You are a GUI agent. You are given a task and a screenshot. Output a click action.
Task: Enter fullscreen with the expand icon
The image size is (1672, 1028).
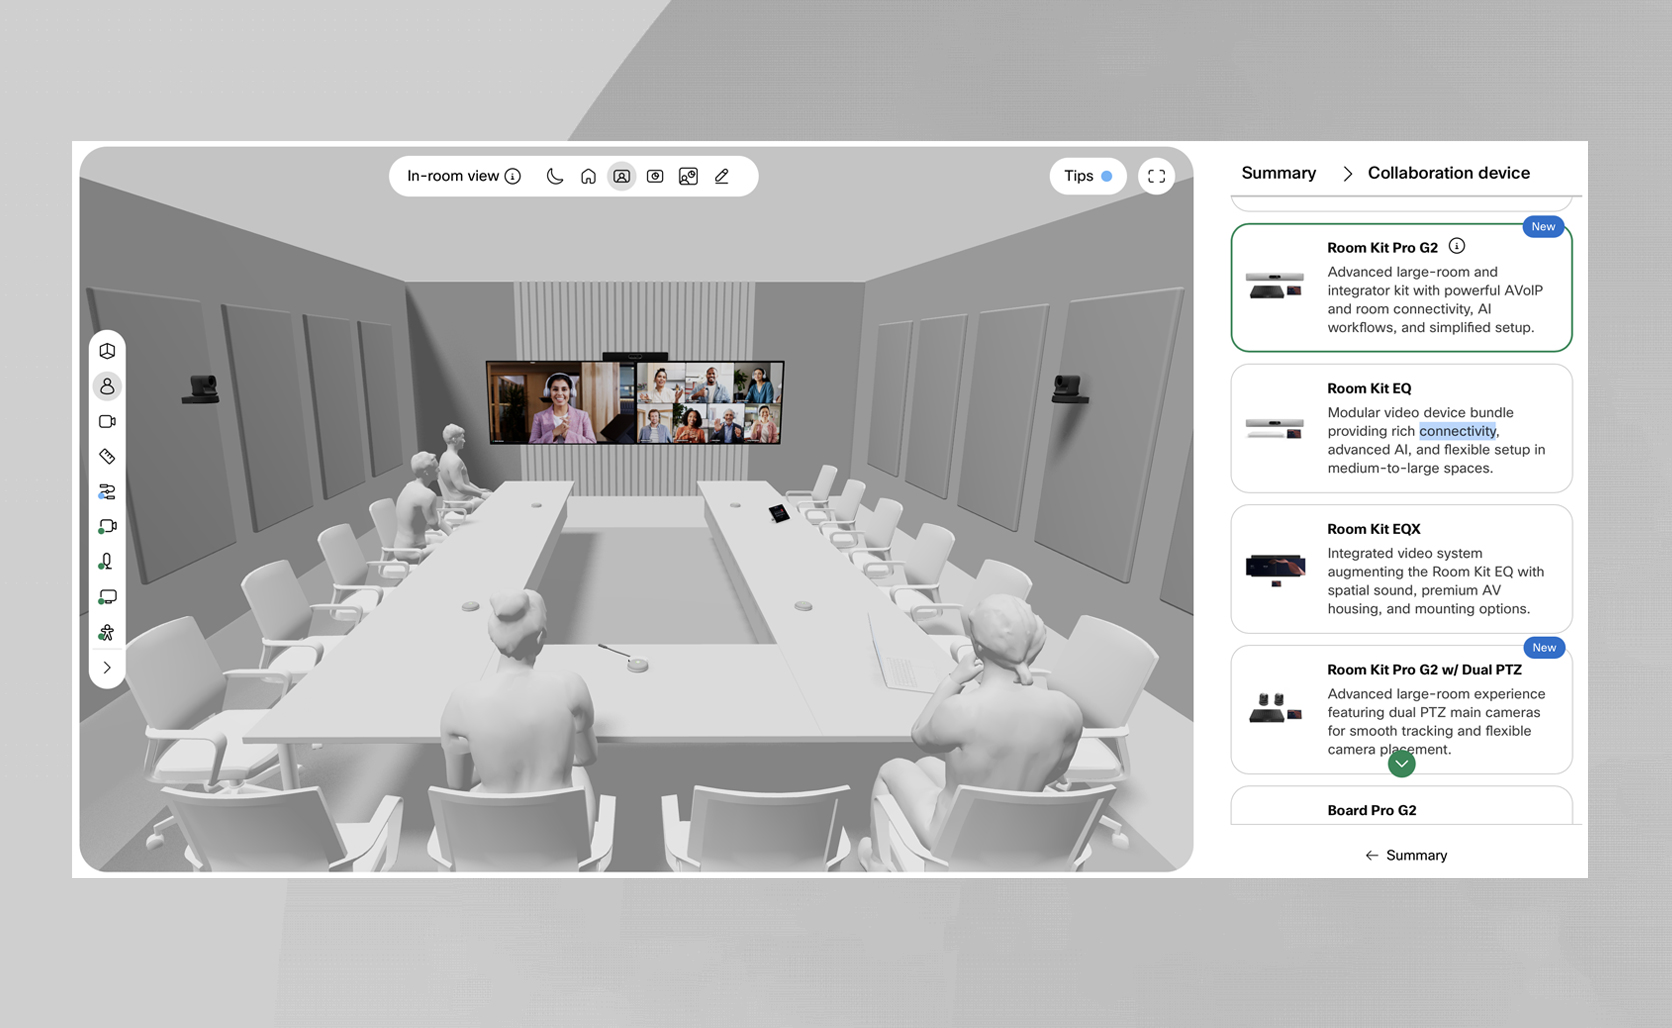tap(1156, 177)
